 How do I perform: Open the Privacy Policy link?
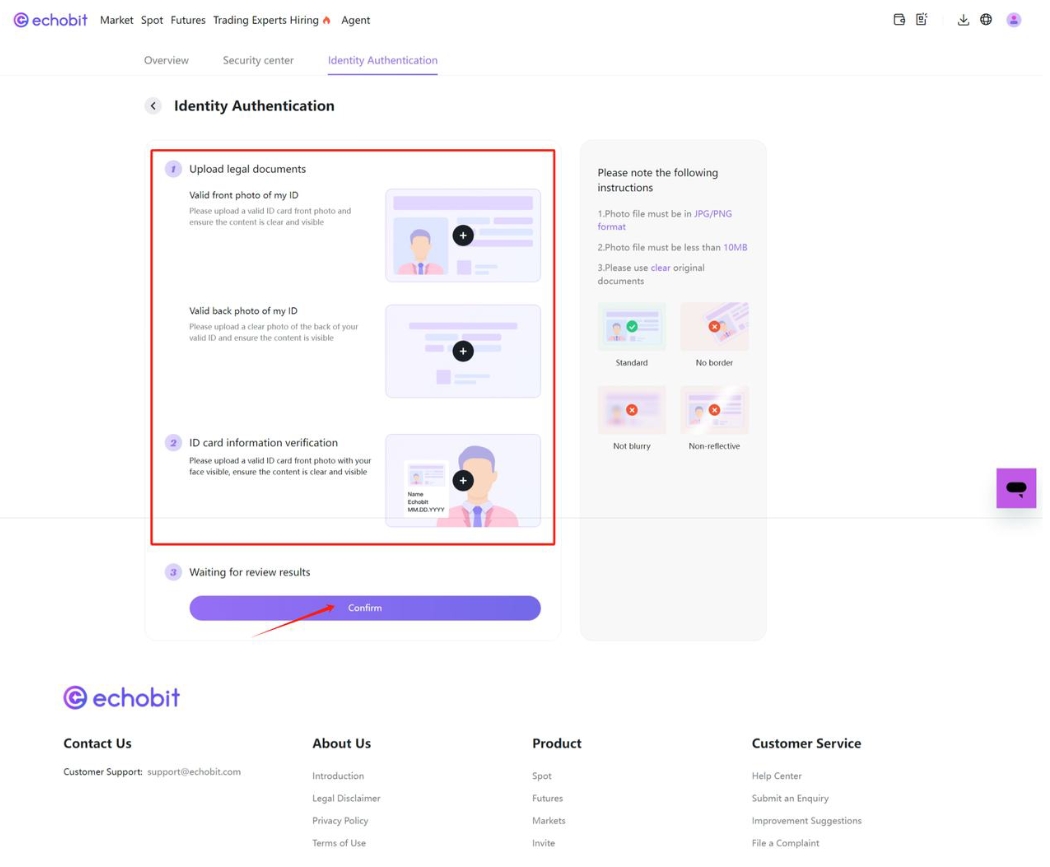click(x=340, y=821)
